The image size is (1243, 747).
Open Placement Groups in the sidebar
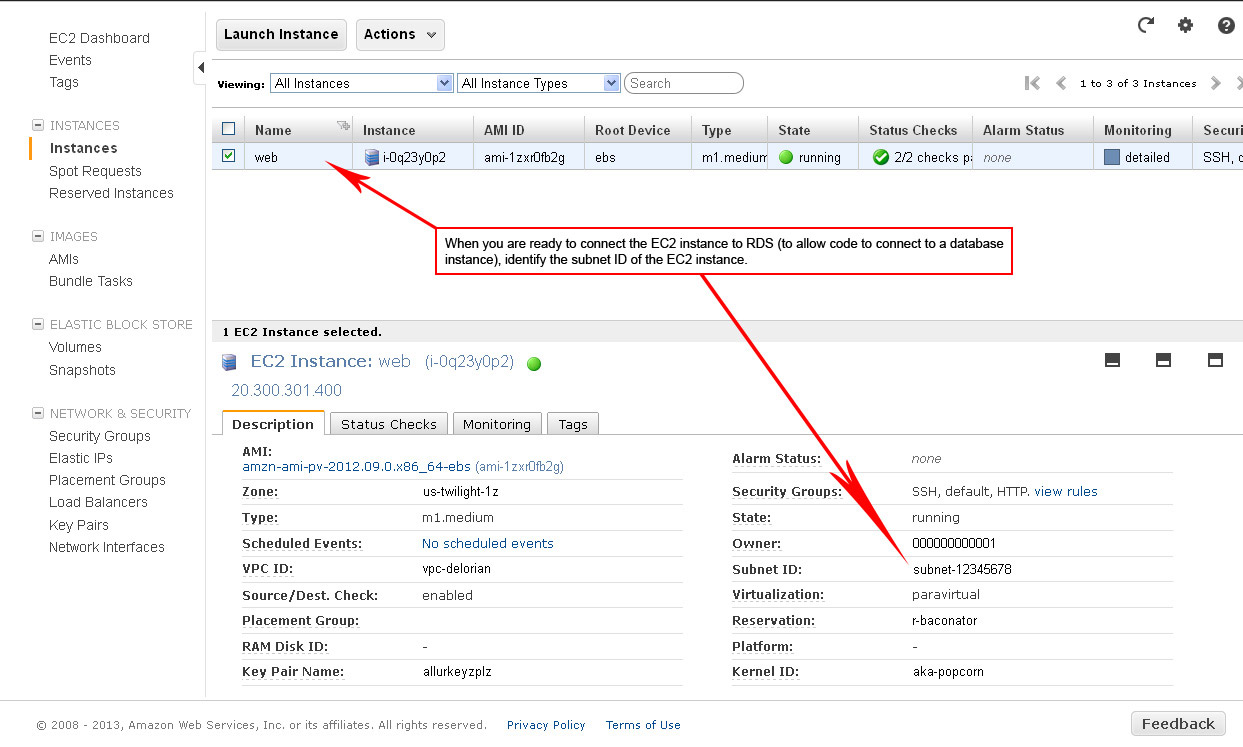[107, 480]
